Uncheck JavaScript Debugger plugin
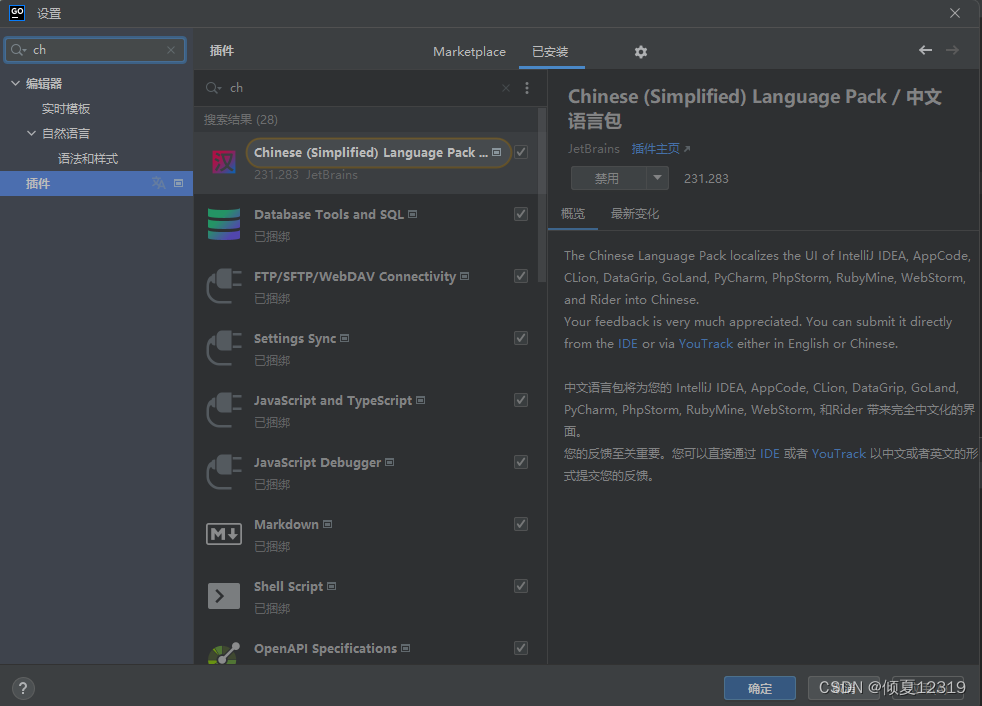The width and height of the screenshot is (982, 706). click(x=521, y=462)
